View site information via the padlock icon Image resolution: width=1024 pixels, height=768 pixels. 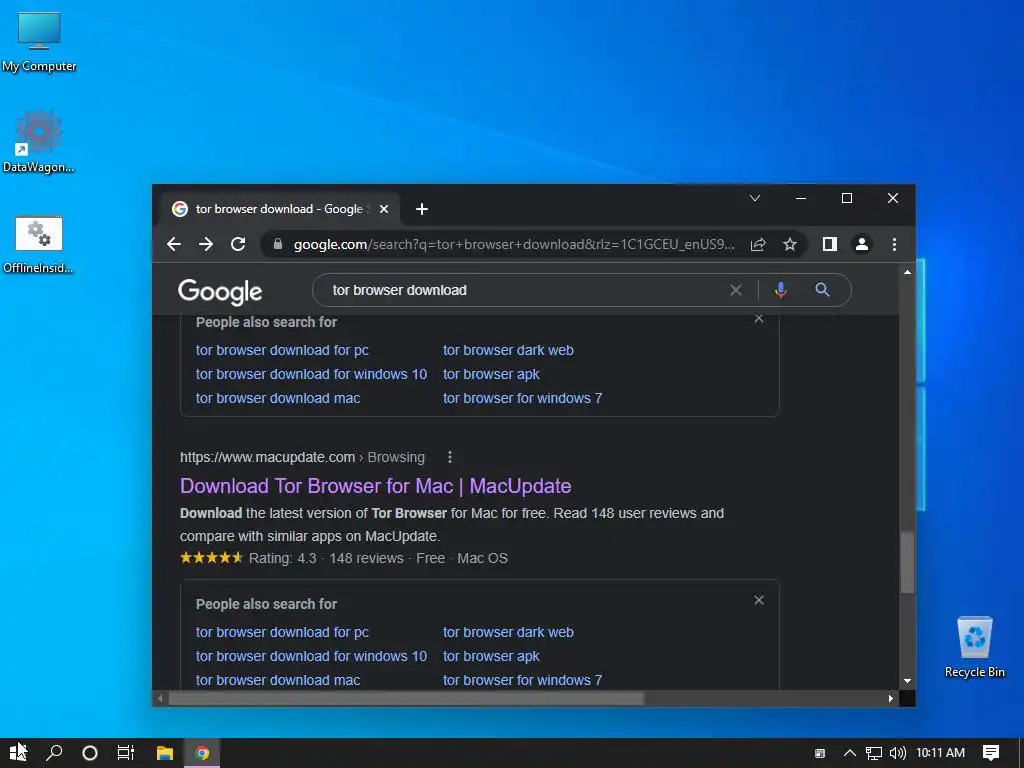click(x=278, y=244)
